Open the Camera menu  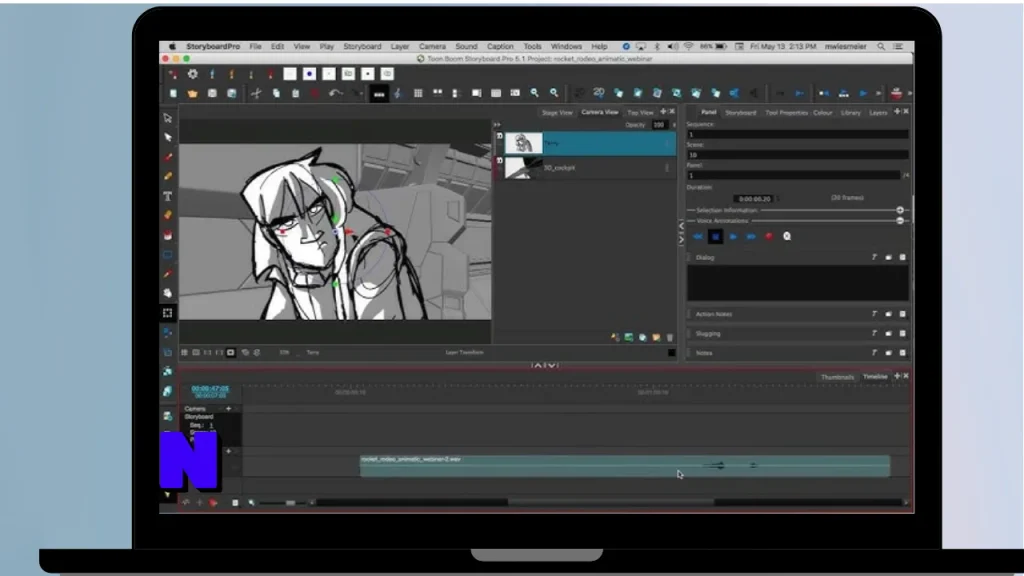pos(432,46)
